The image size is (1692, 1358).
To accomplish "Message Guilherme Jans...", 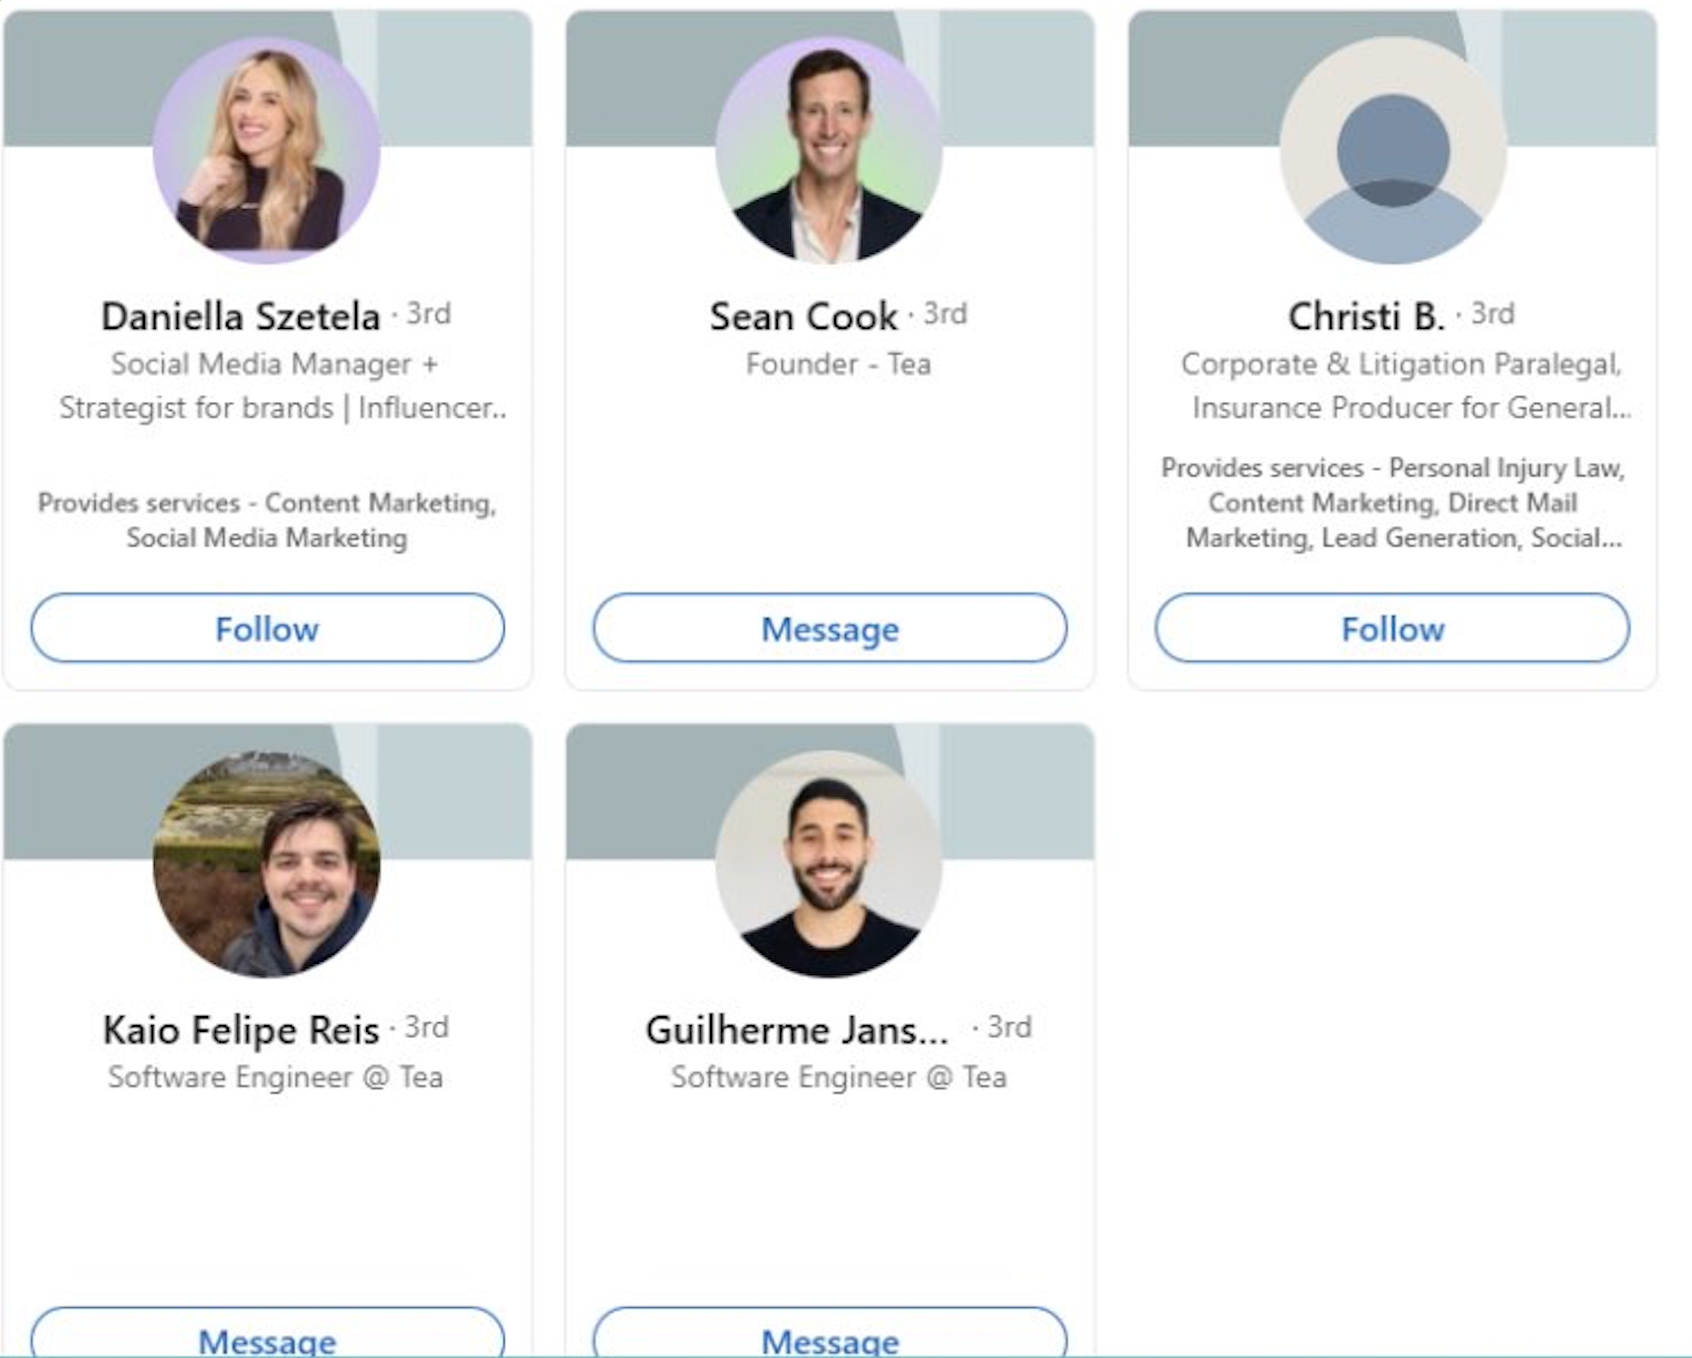I will tap(830, 1332).
